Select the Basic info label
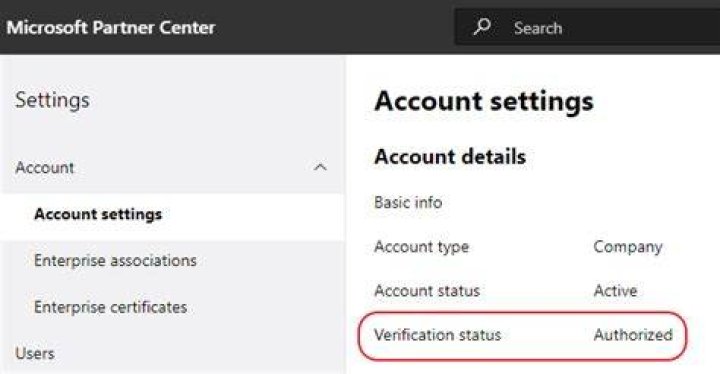 coord(408,202)
